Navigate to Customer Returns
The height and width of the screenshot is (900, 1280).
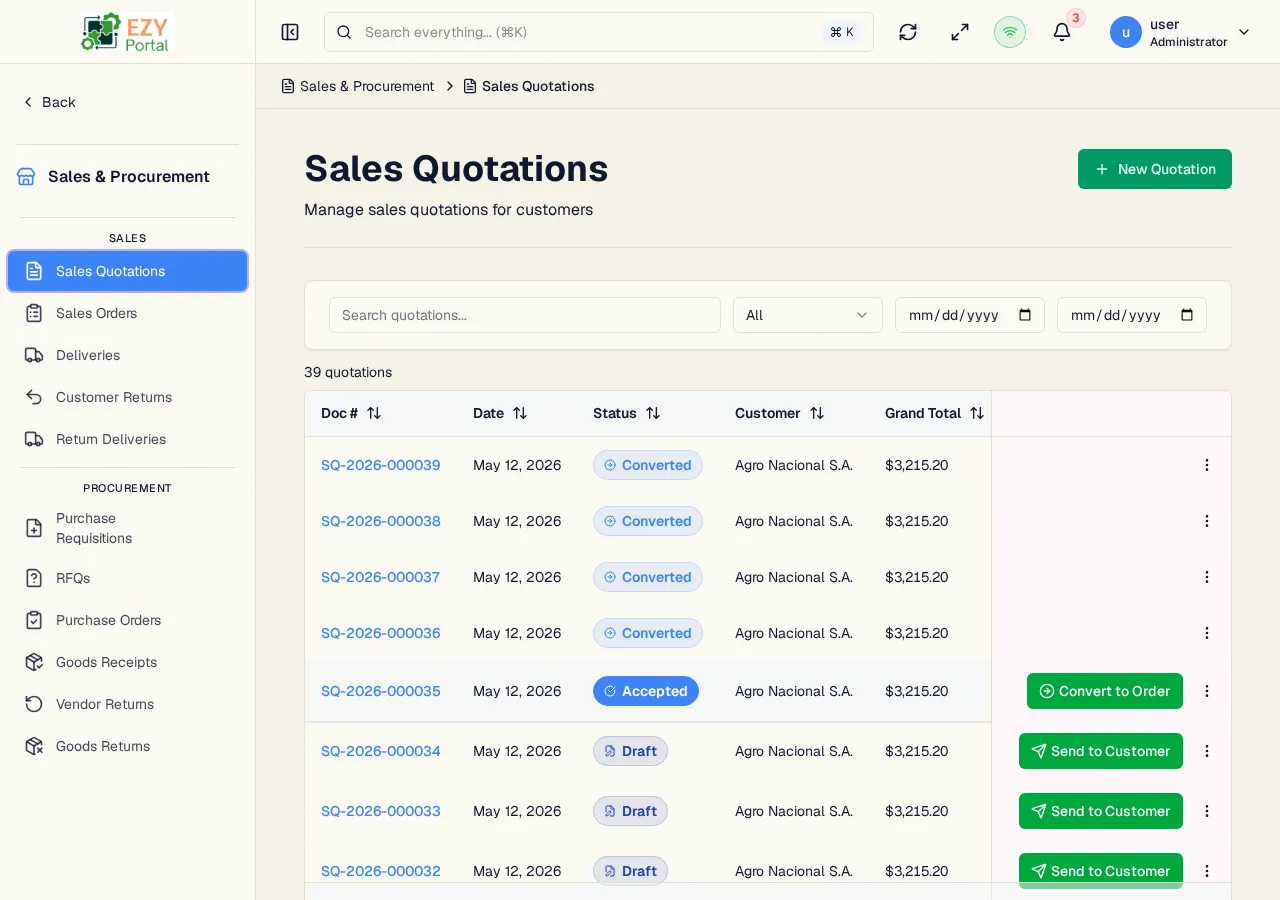pos(127,397)
